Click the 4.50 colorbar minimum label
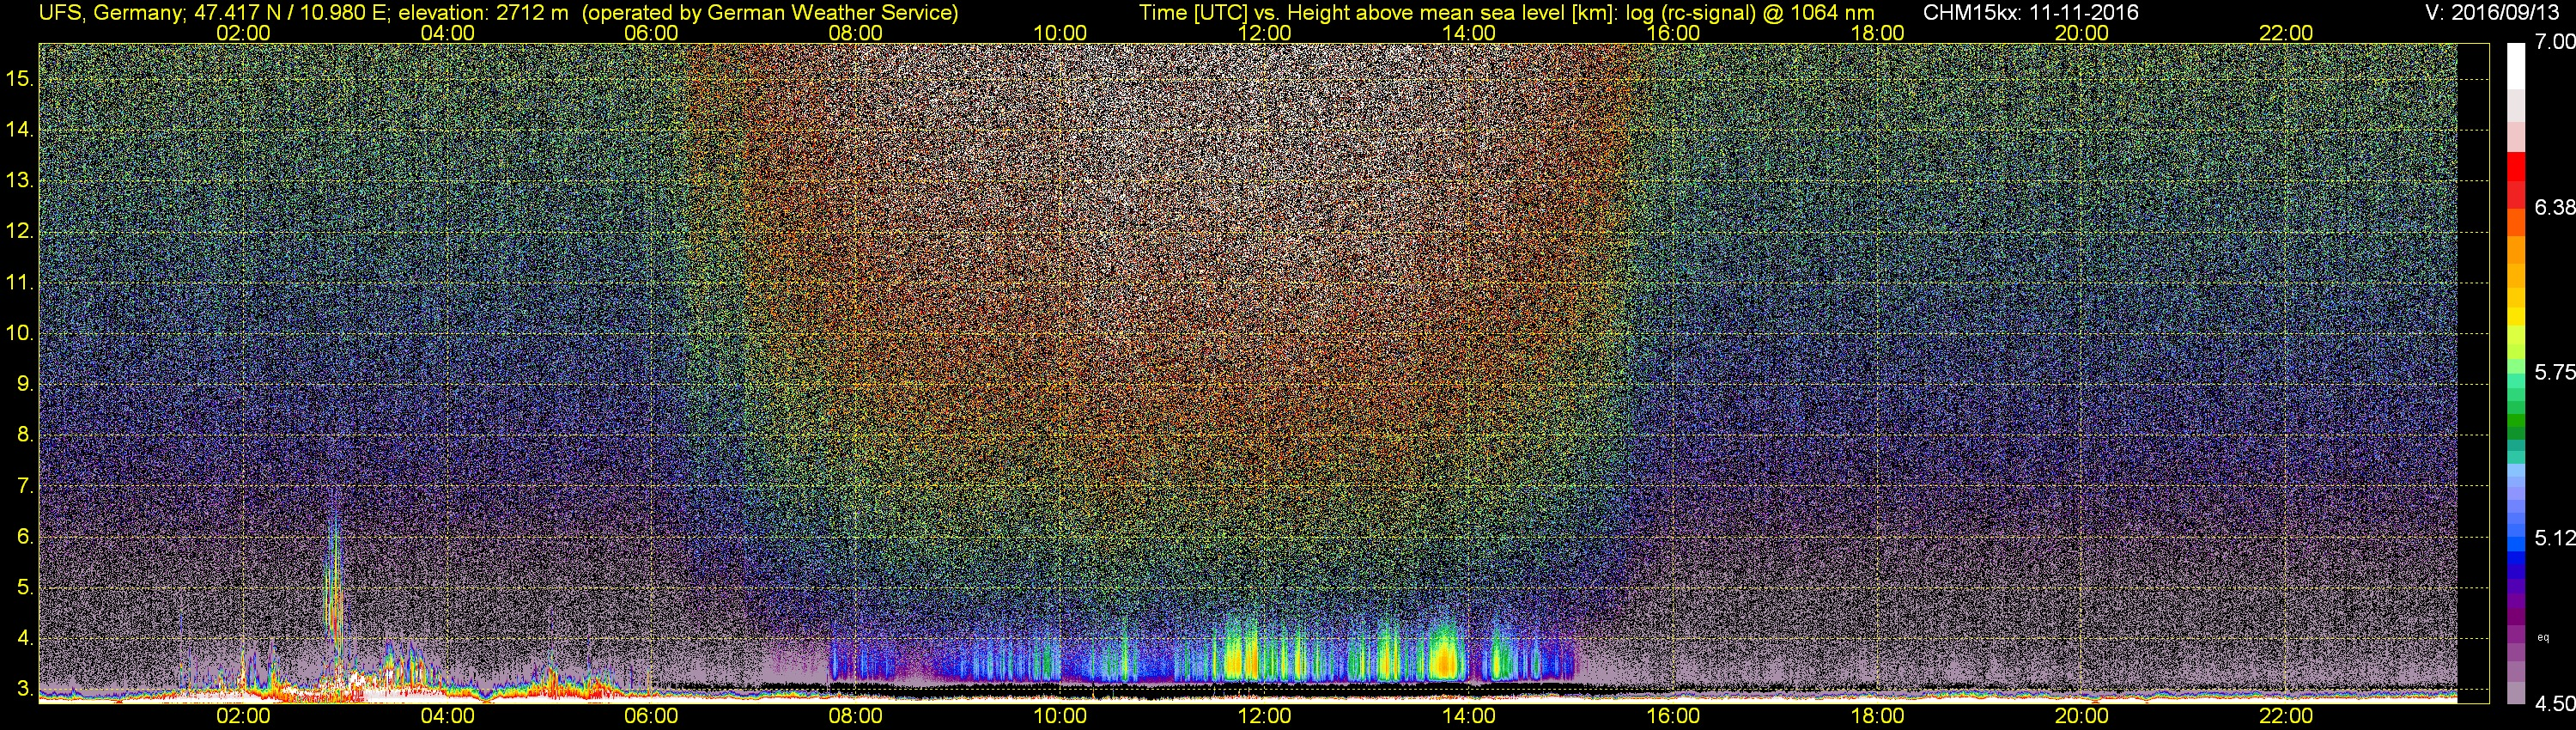This screenshot has height=730, width=2576. tap(2554, 704)
